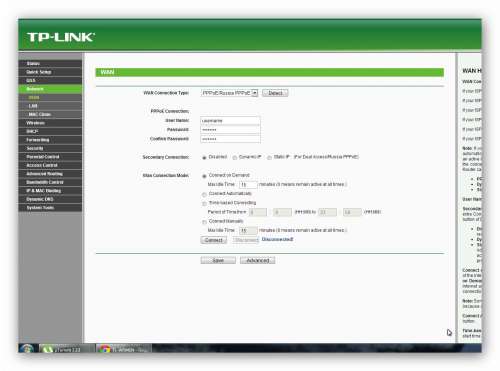Click Max Idle Time field under Connect on Demand

[248, 185]
